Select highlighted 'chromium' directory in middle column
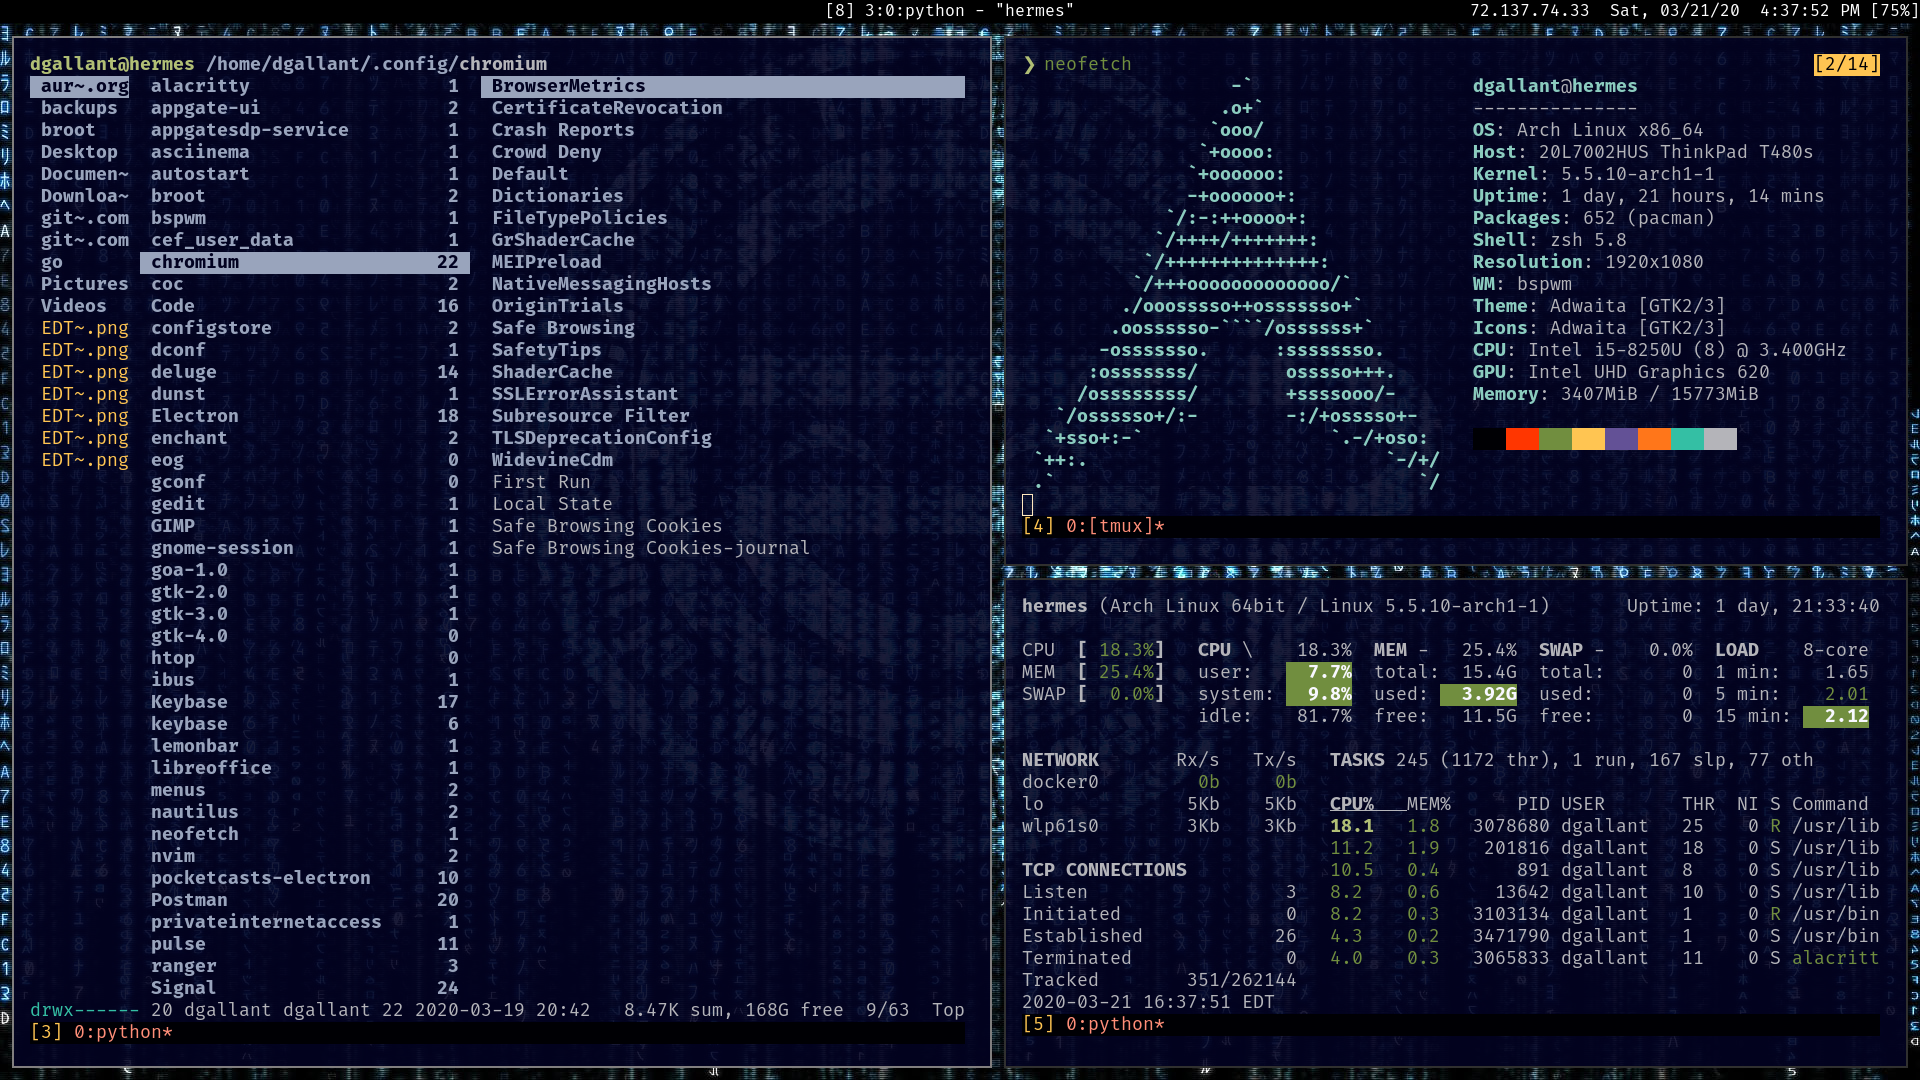The width and height of the screenshot is (1920, 1080). 305,263
